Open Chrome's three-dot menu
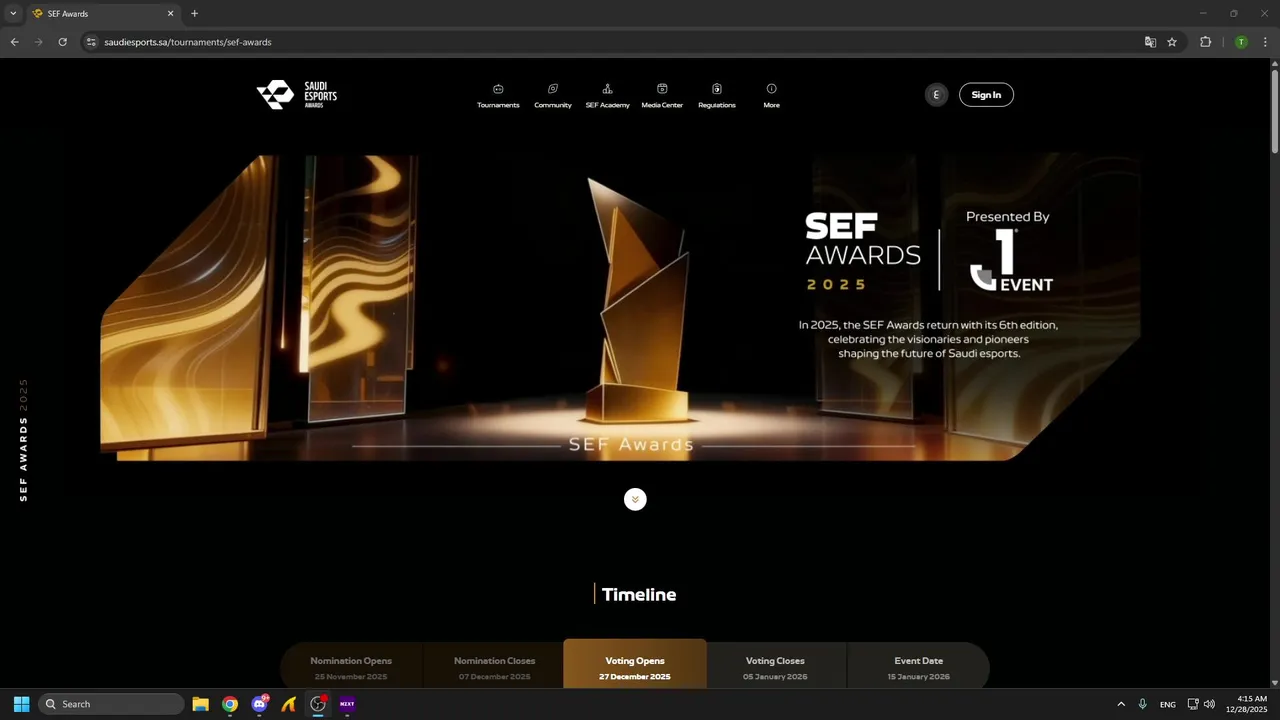 1266,42
